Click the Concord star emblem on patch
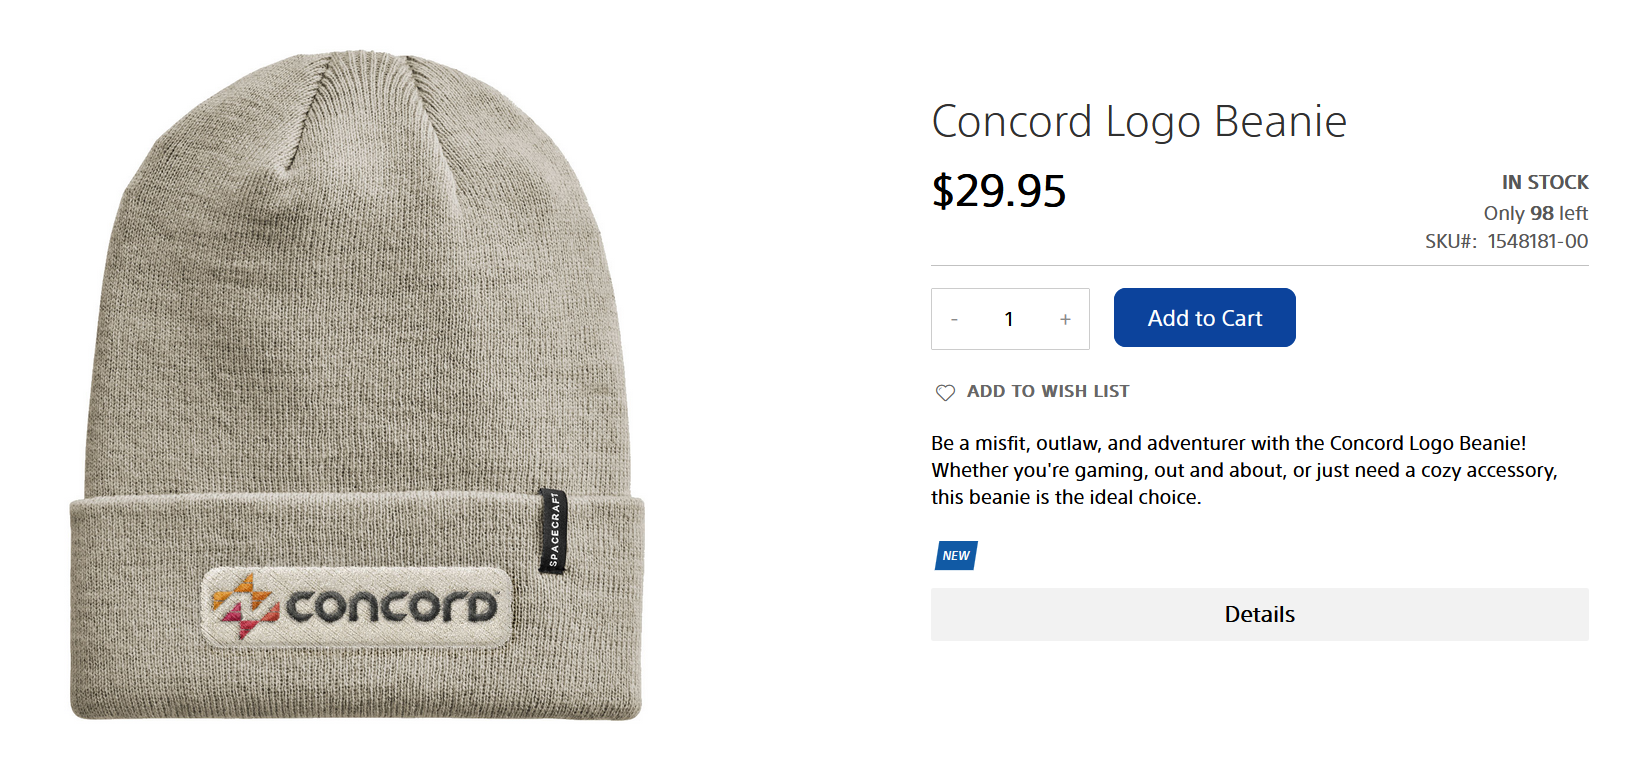This screenshot has height=773, width=1632. pos(243,606)
